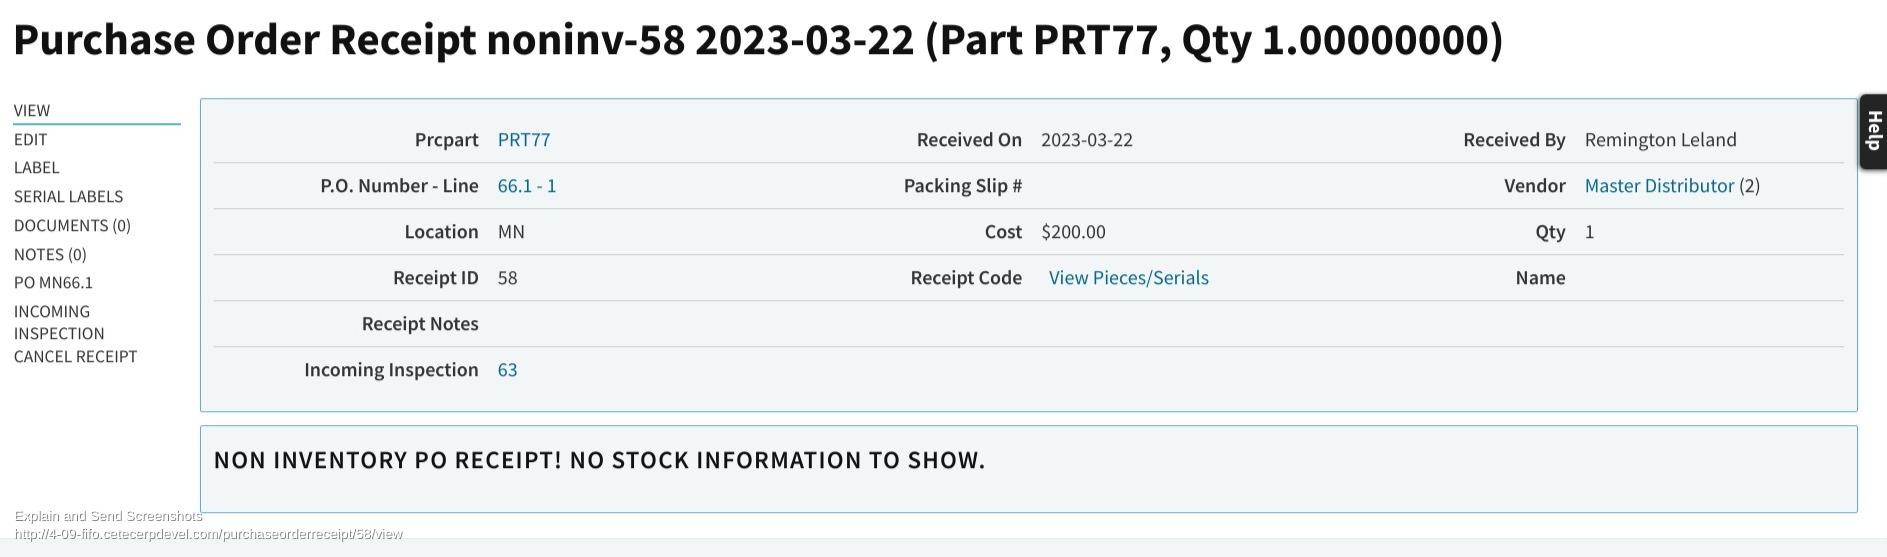Navigate to PO MN66.1
1887x557 pixels.
point(53,282)
